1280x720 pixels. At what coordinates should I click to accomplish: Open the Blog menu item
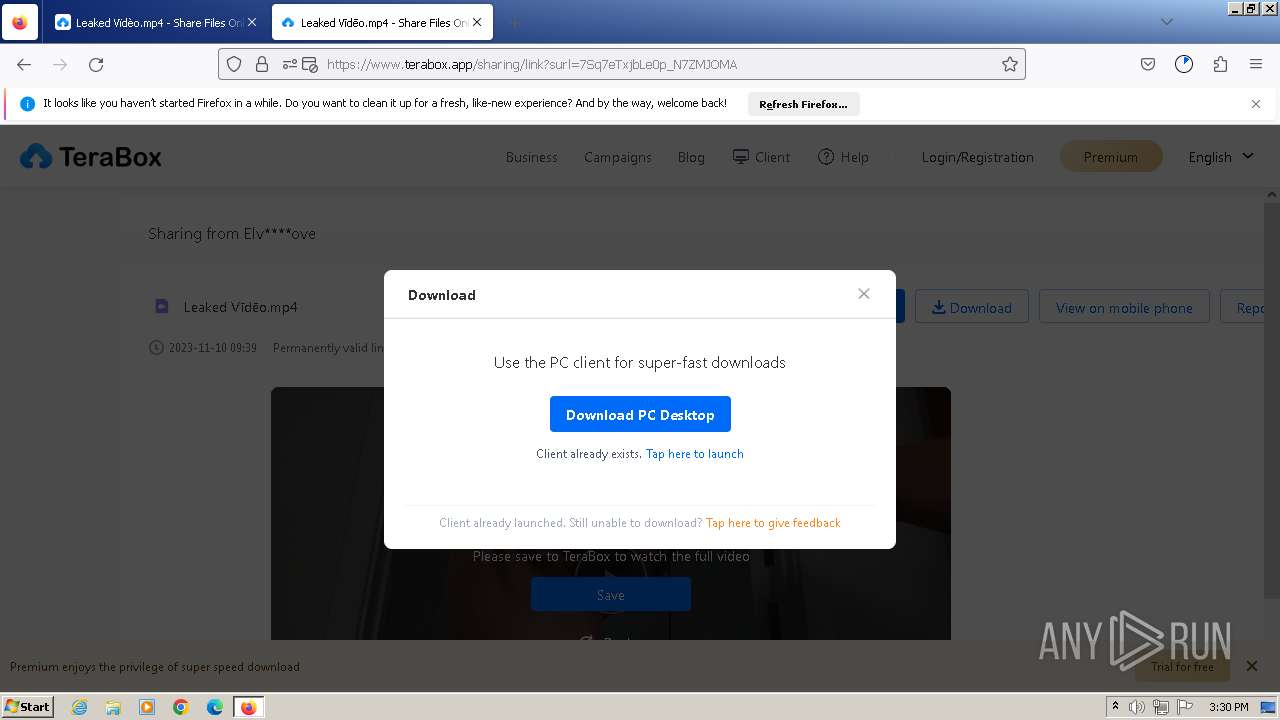(691, 157)
